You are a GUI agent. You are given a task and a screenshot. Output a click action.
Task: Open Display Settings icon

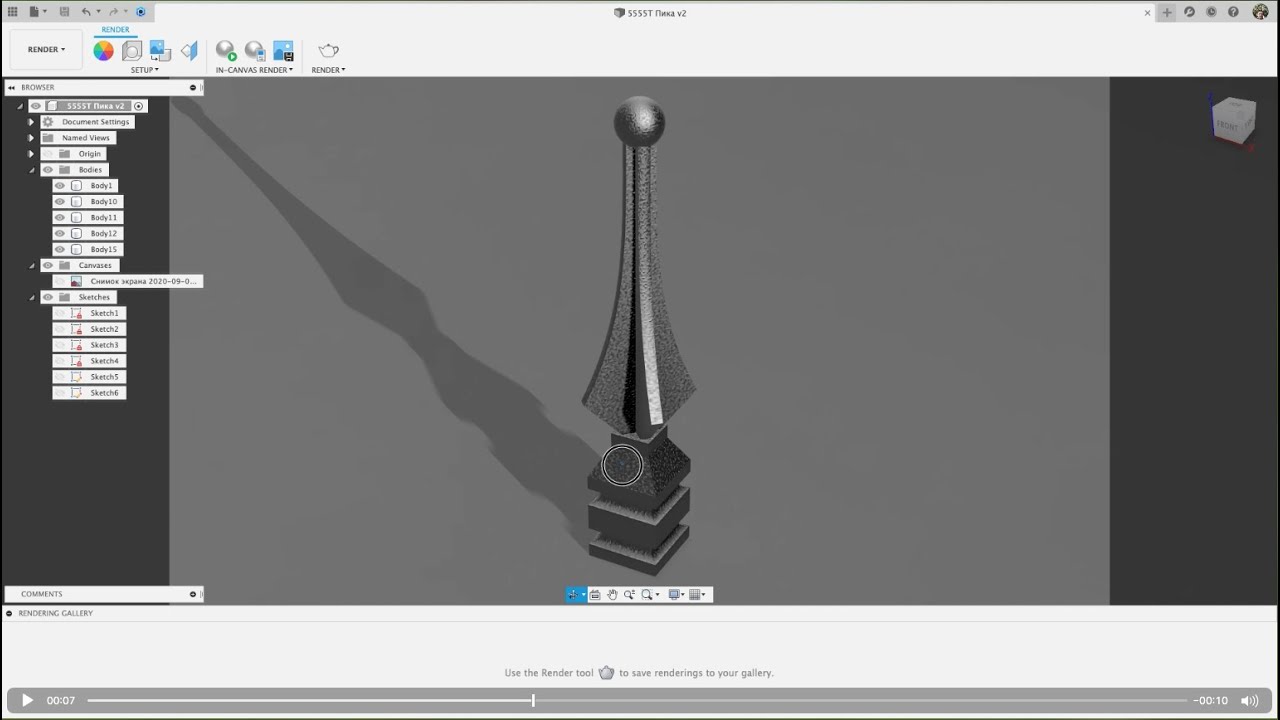coord(675,594)
